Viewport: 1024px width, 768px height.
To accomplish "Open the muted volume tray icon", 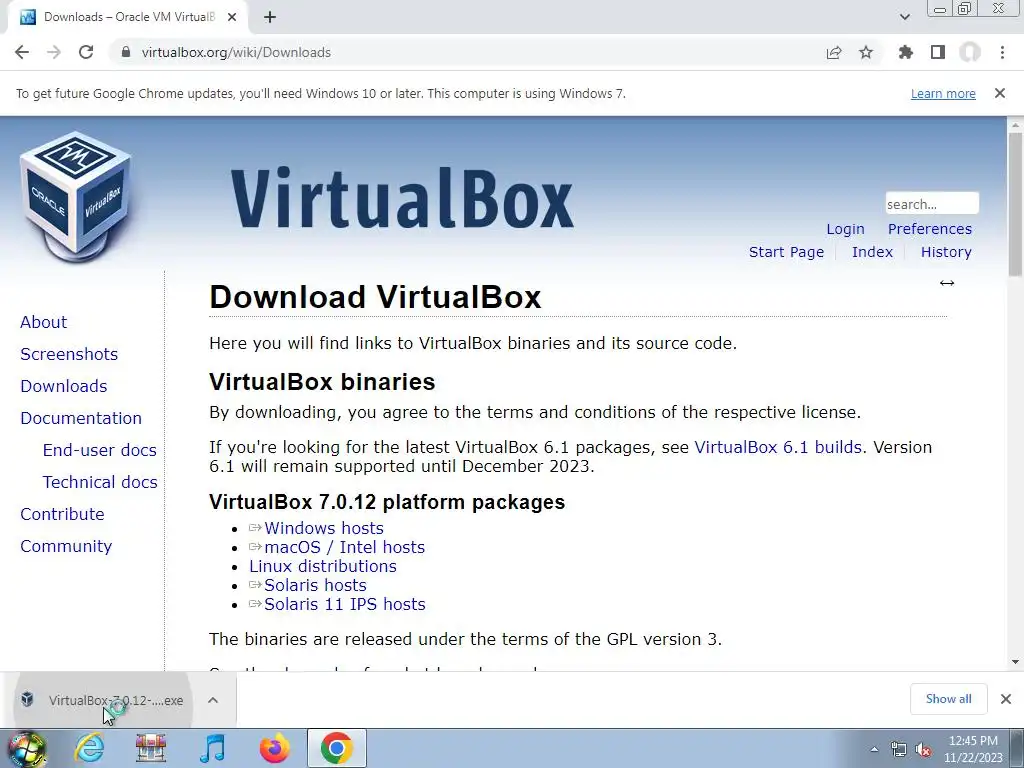I will (x=923, y=750).
